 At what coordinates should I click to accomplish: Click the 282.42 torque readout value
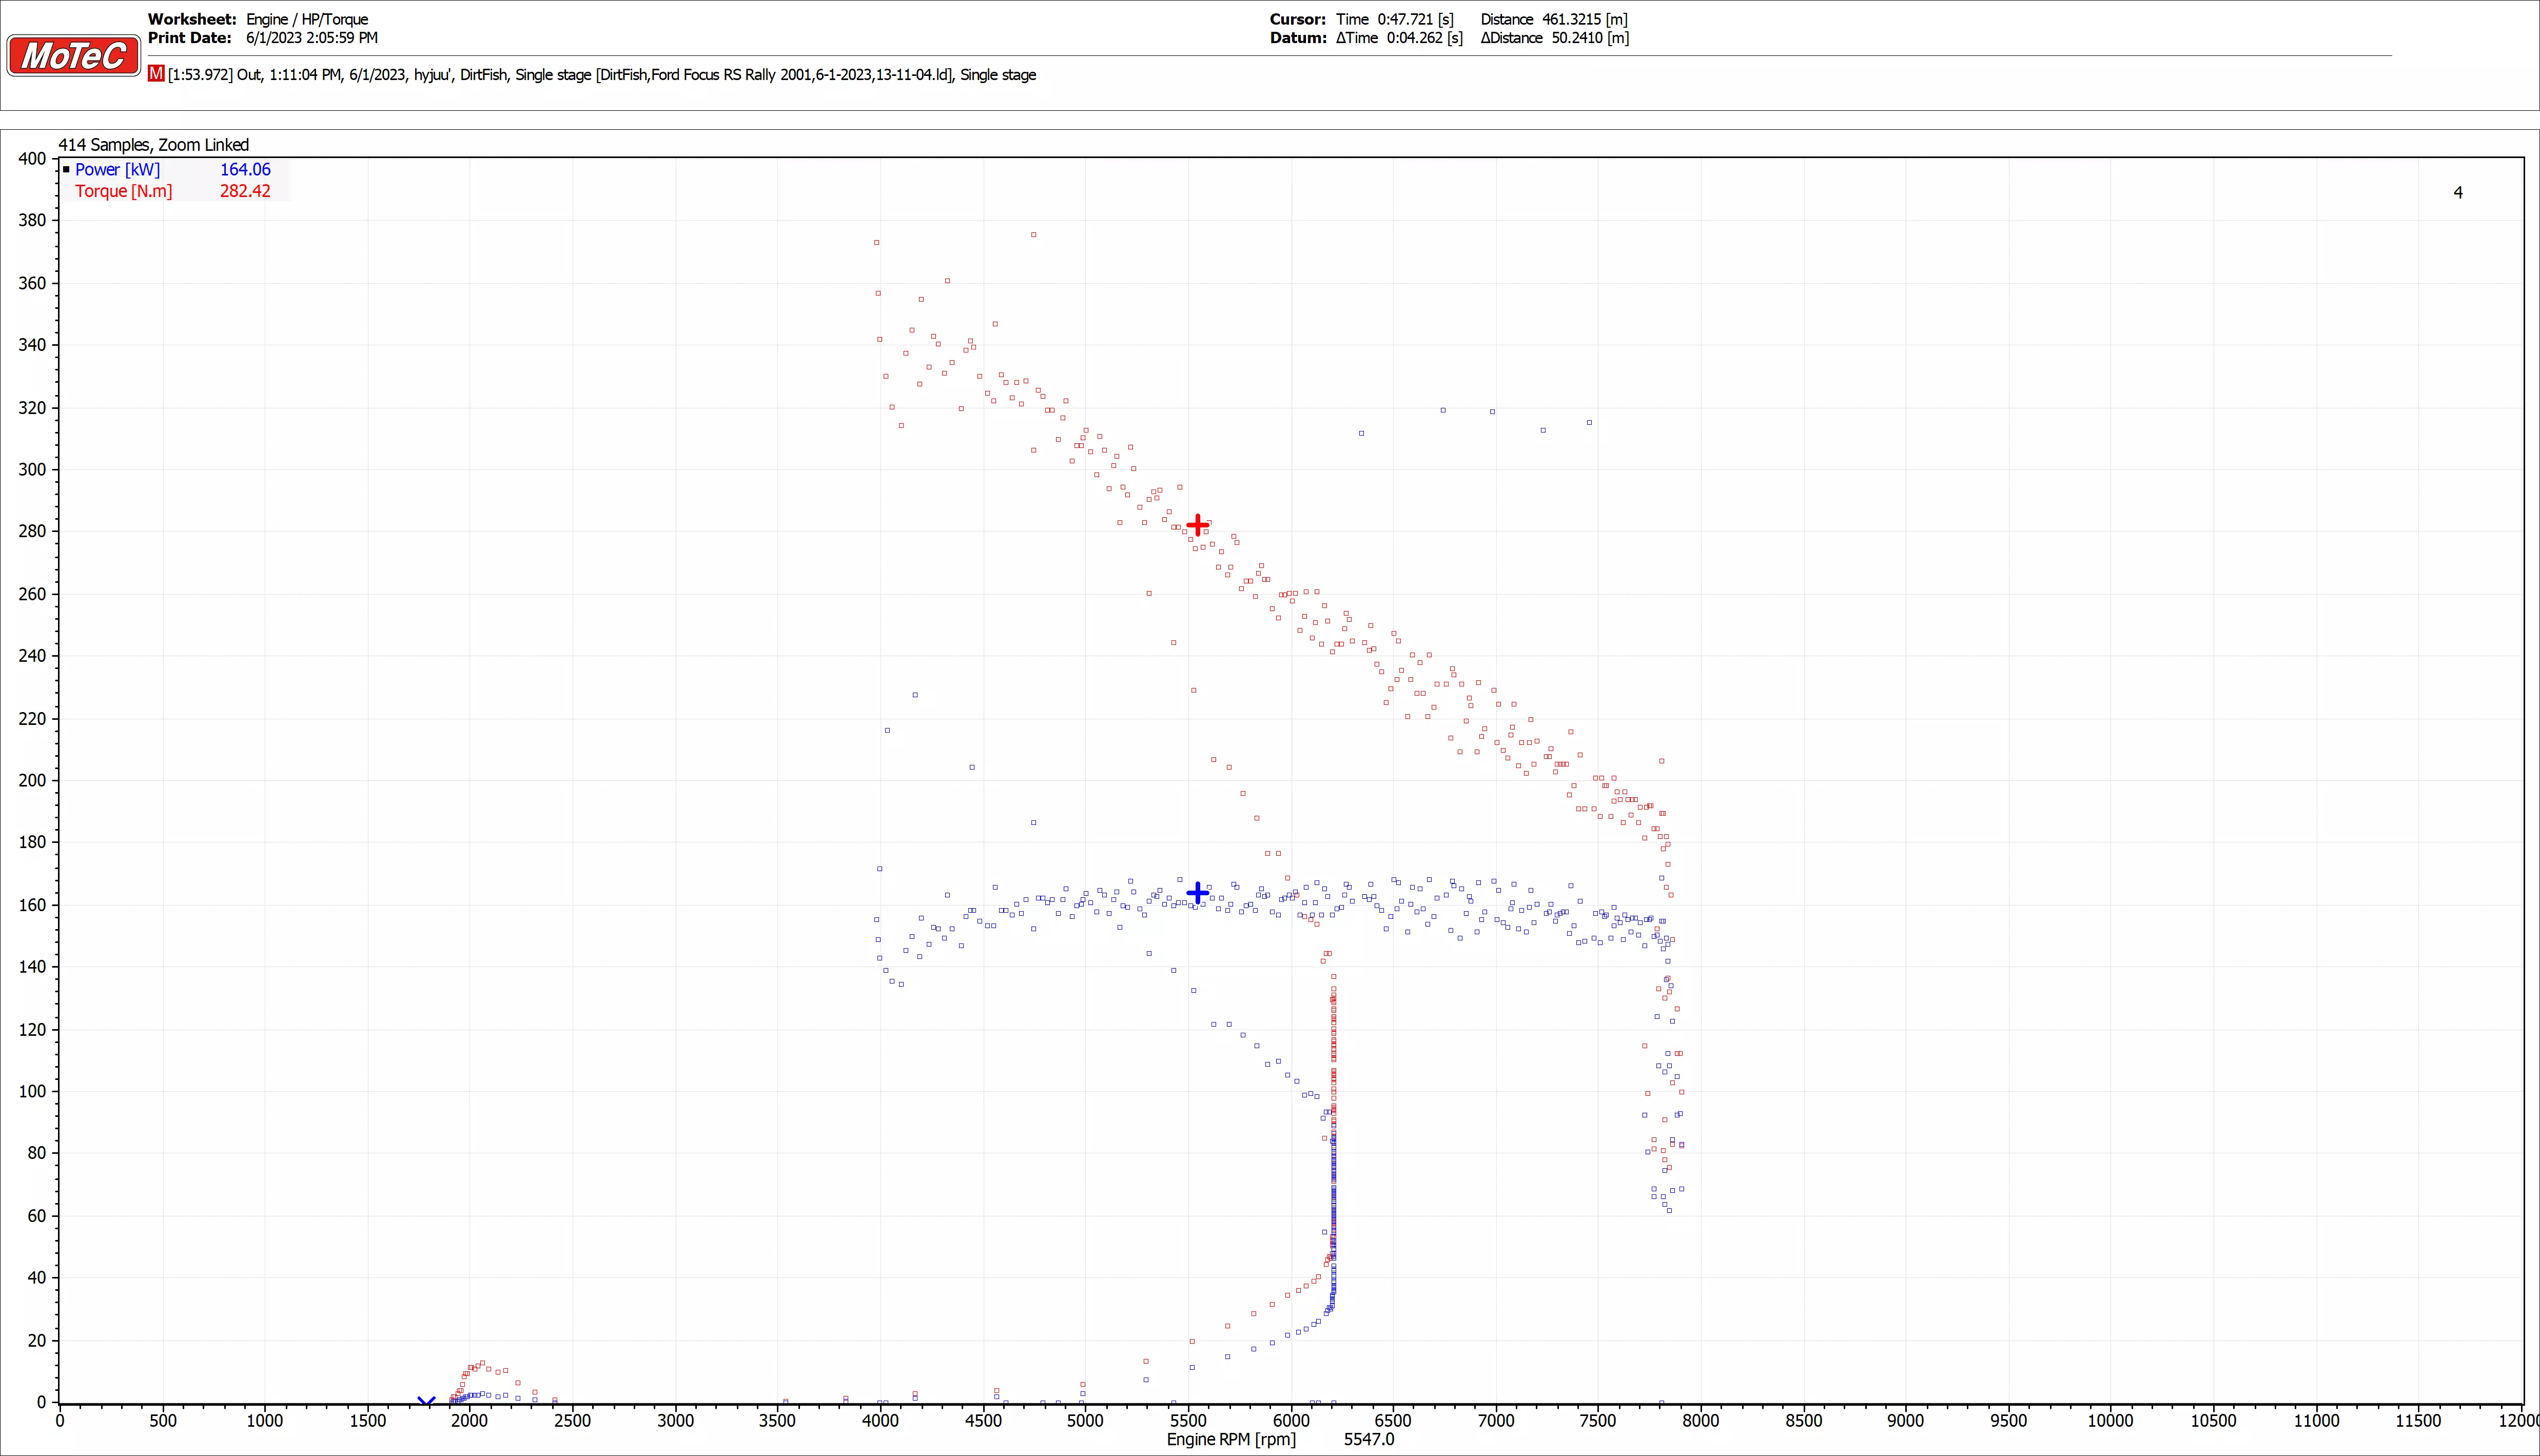[245, 191]
